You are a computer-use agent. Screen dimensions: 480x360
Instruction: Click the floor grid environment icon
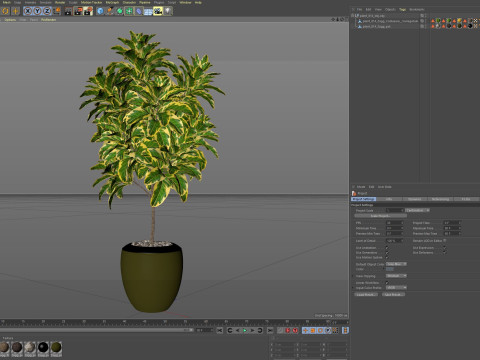coord(148,11)
